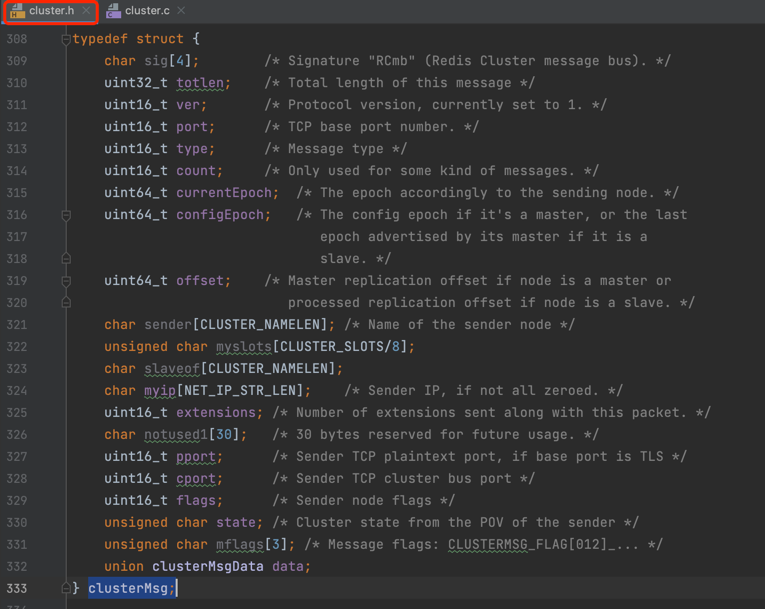Close the cluster.h tab
The image size is (765, 609).
(x=86, y=11)
